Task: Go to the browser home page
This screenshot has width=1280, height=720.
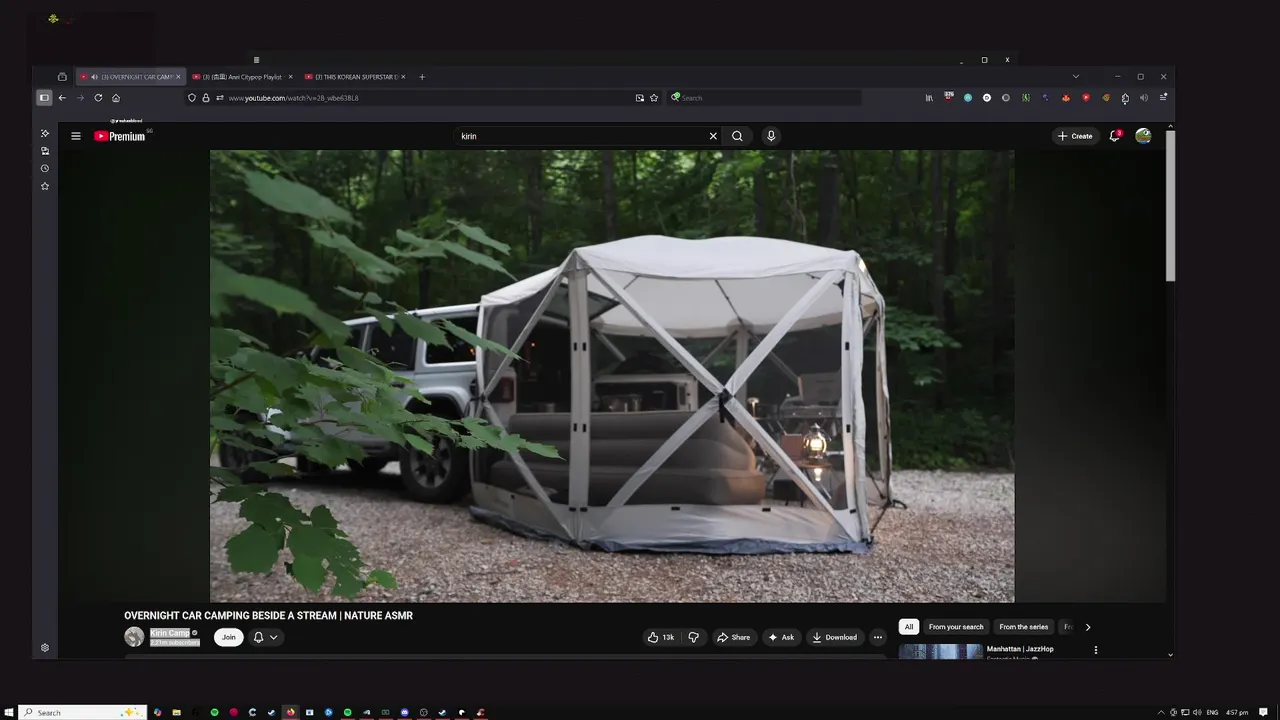Action: point(116,98)
